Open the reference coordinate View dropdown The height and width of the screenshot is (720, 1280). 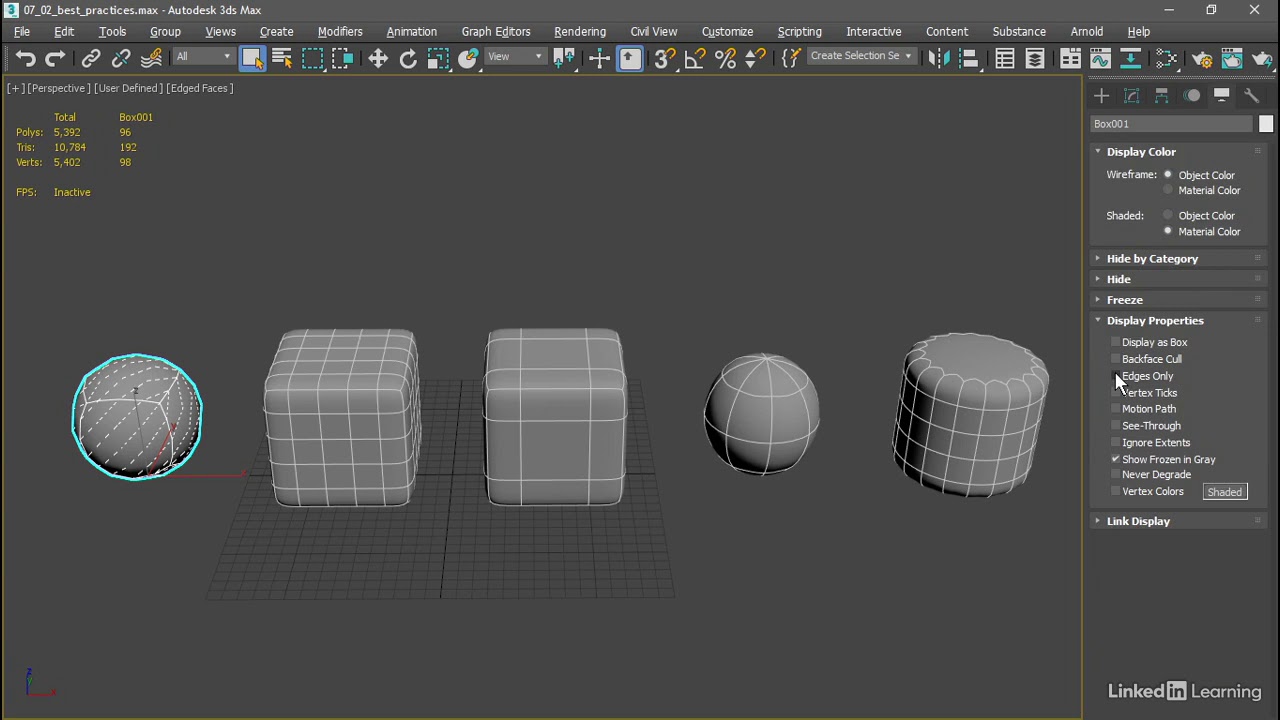point(515,57)
